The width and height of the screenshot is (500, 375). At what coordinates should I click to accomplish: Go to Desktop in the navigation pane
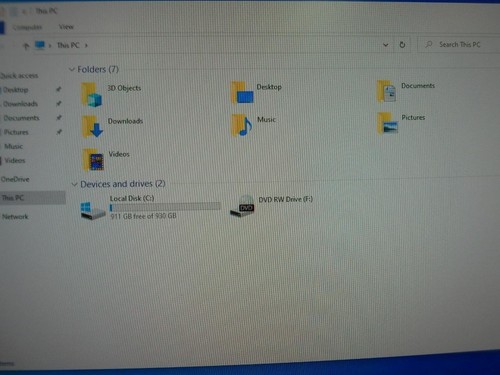(x=15, y=90)
